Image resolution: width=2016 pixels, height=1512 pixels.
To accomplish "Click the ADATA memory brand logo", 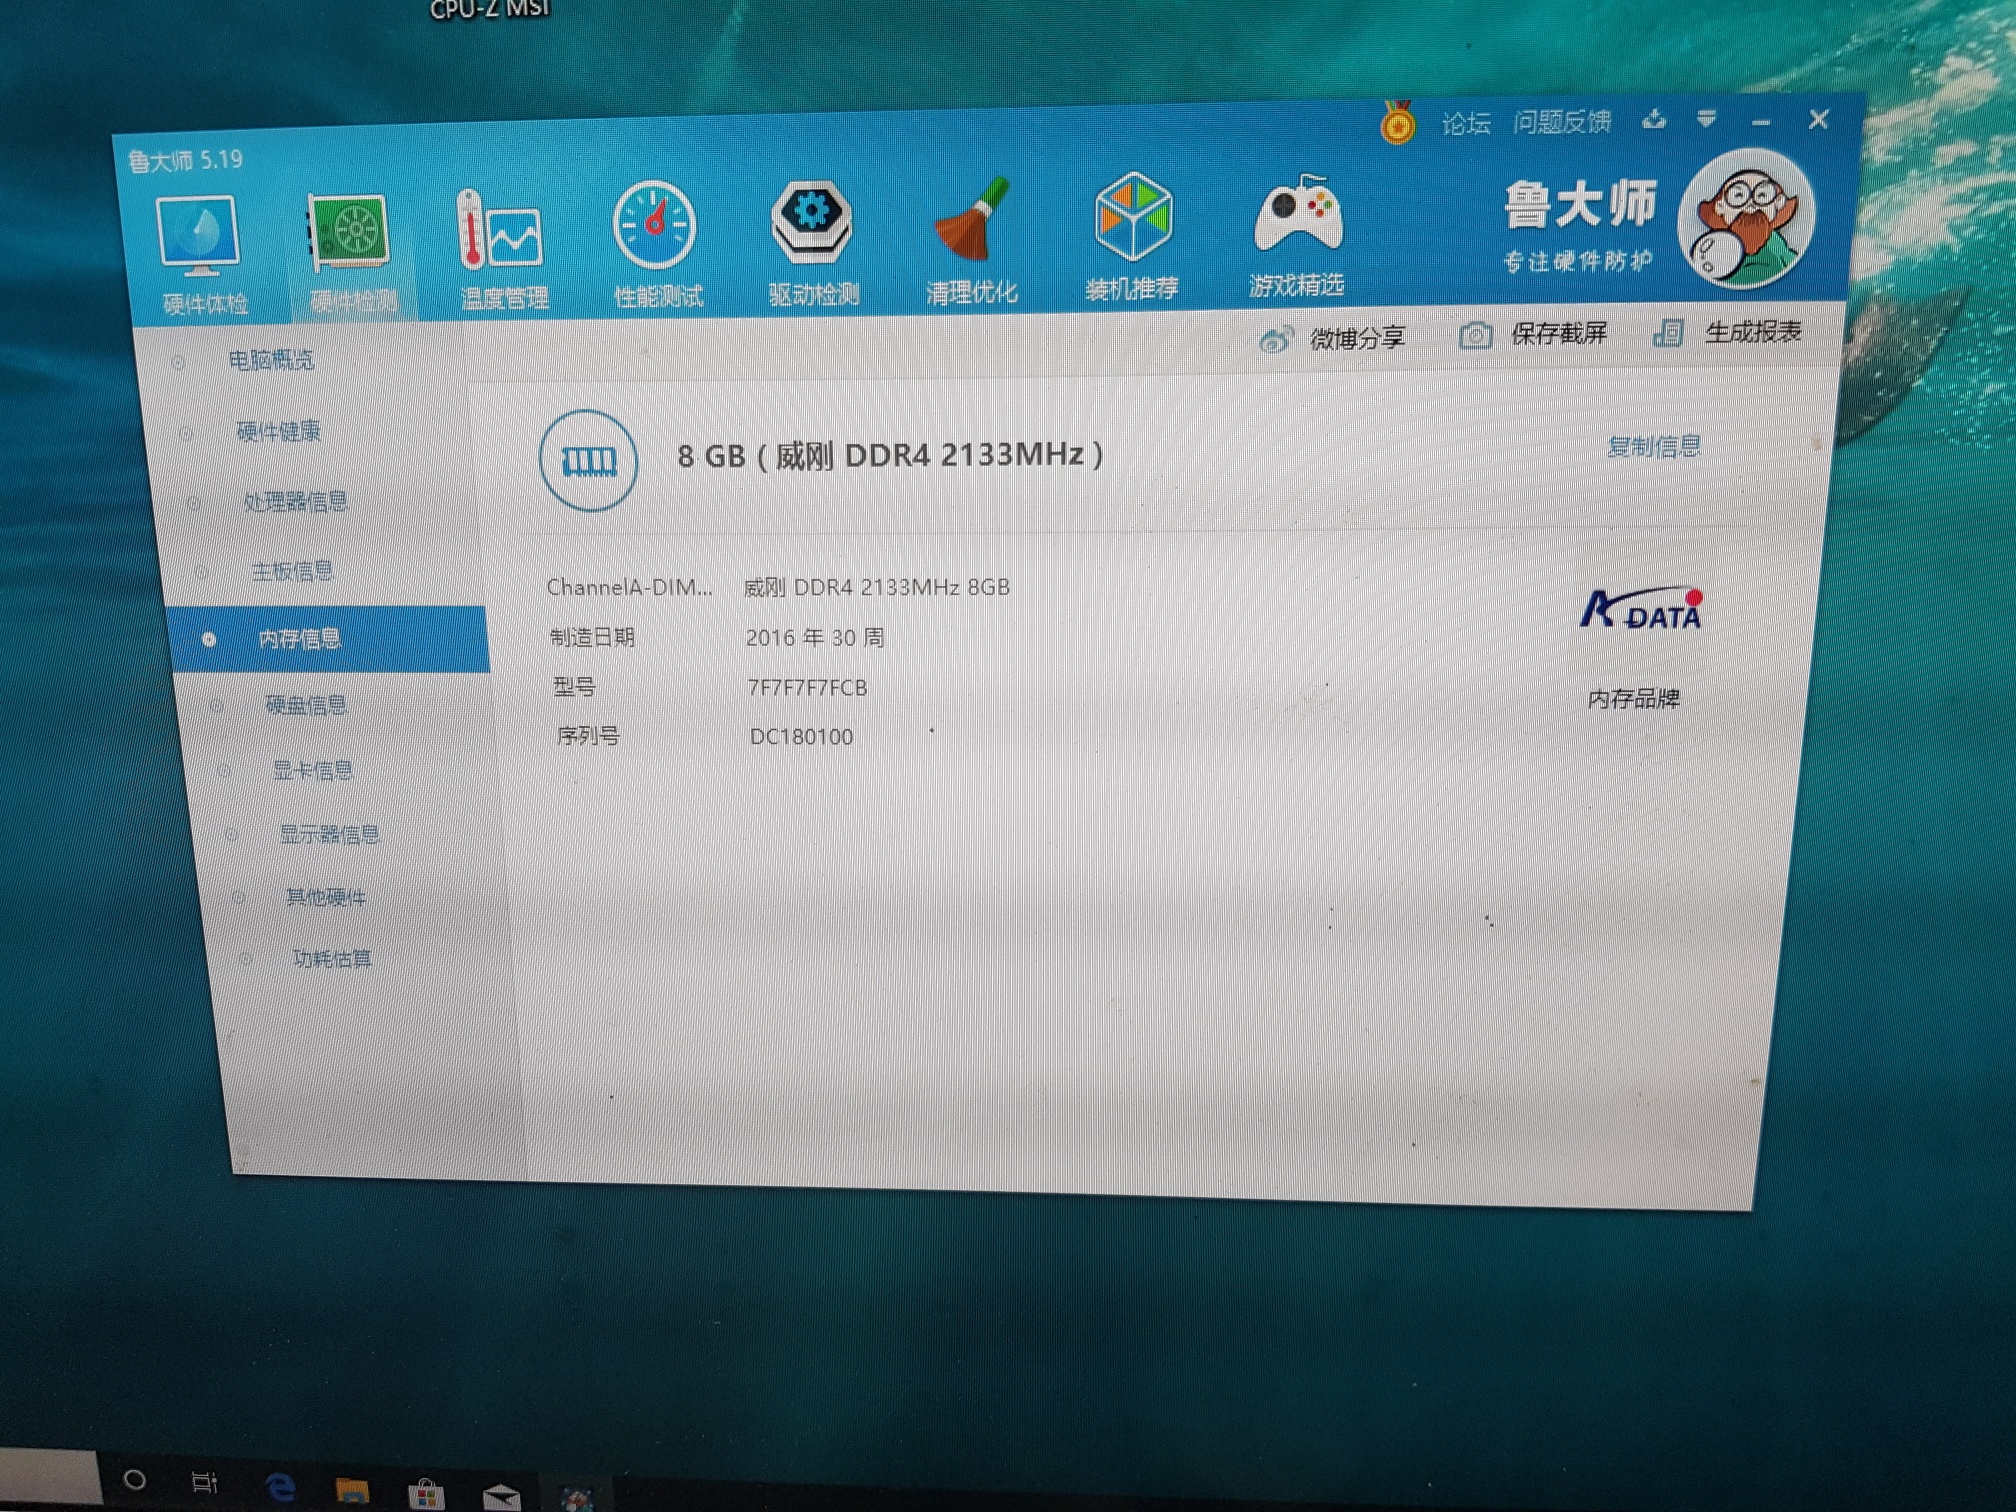I will click(1640, 609).
